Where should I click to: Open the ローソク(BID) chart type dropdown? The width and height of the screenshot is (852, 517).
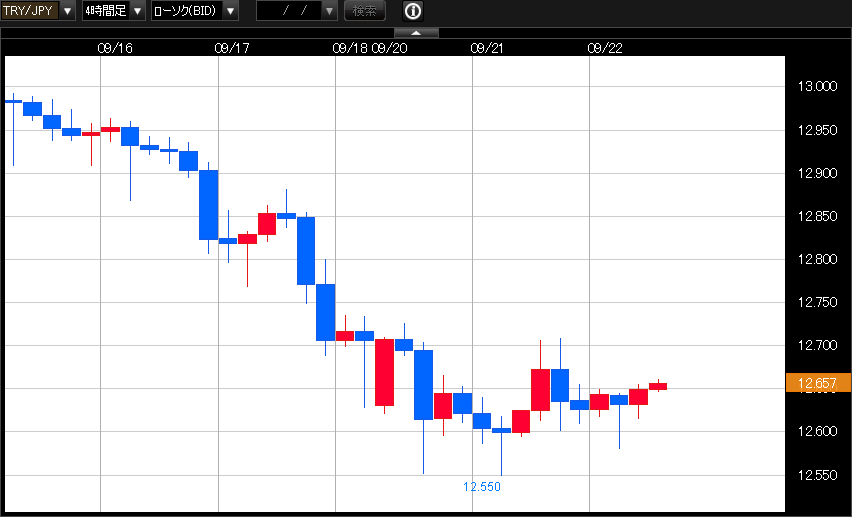tap(230, 11)
